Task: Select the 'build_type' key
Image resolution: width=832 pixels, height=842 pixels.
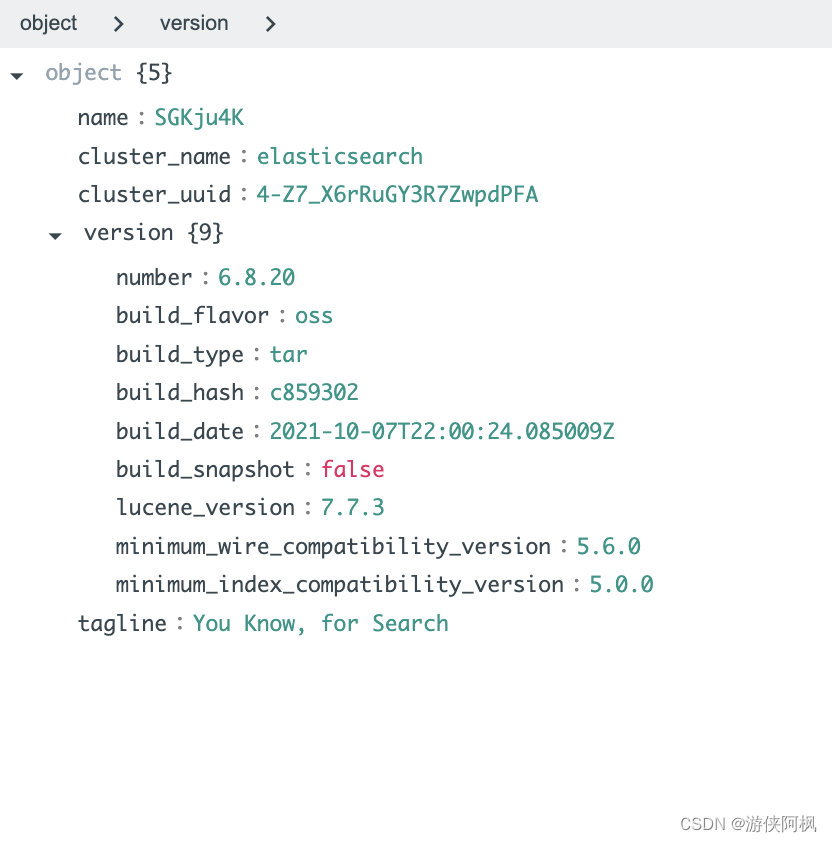Action: 180,355
